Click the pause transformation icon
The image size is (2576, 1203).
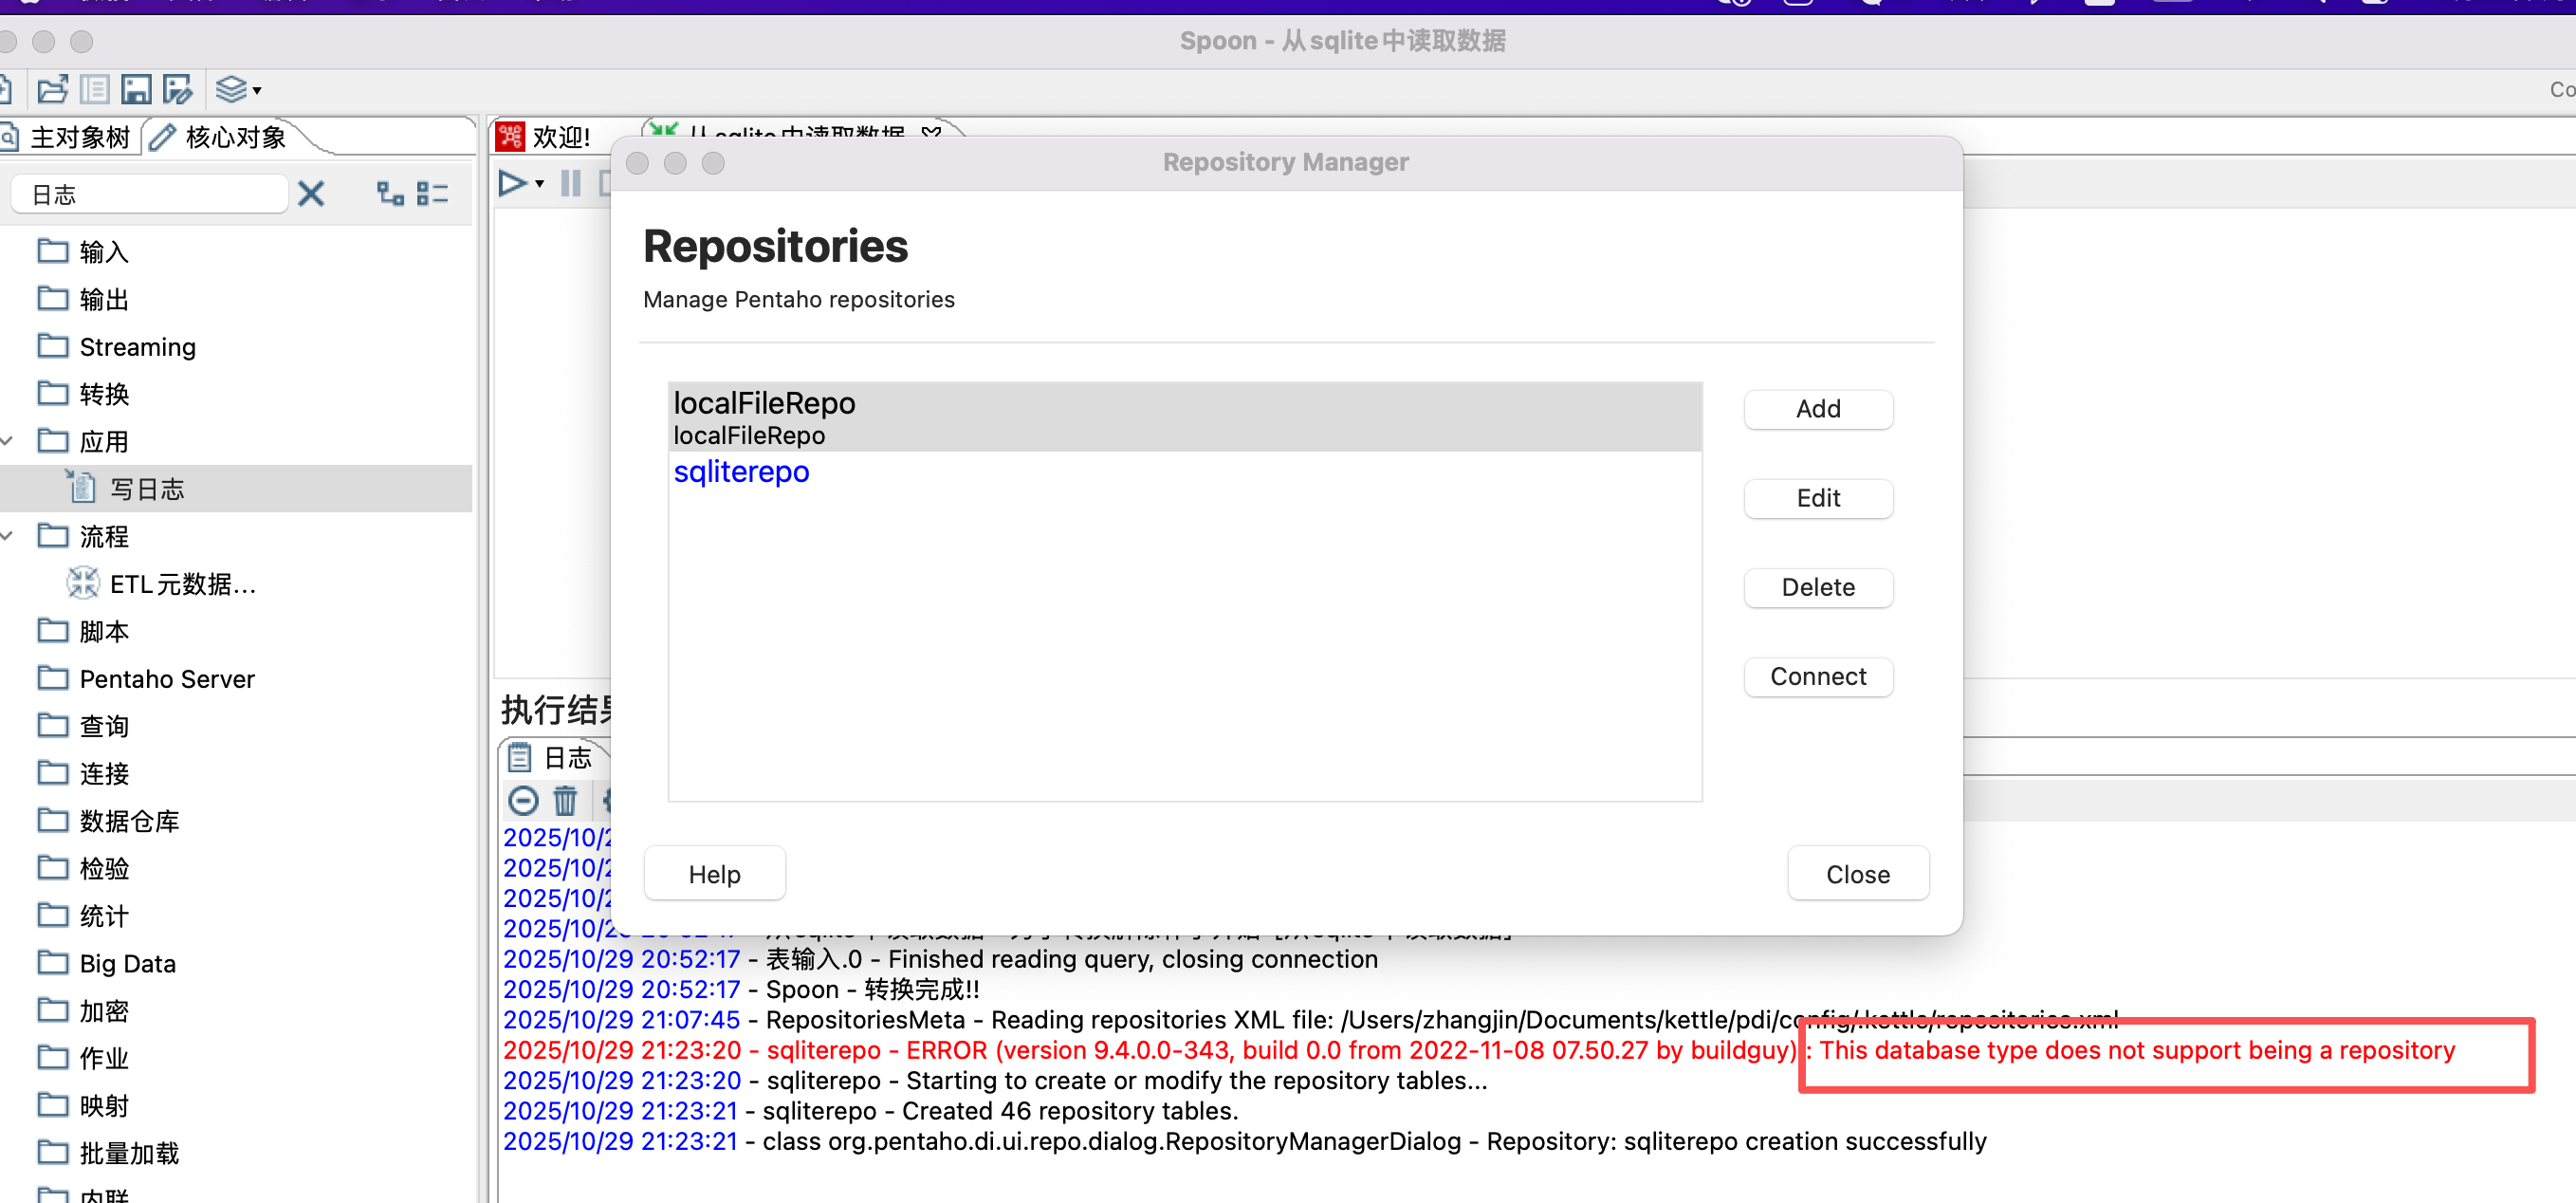570,183
